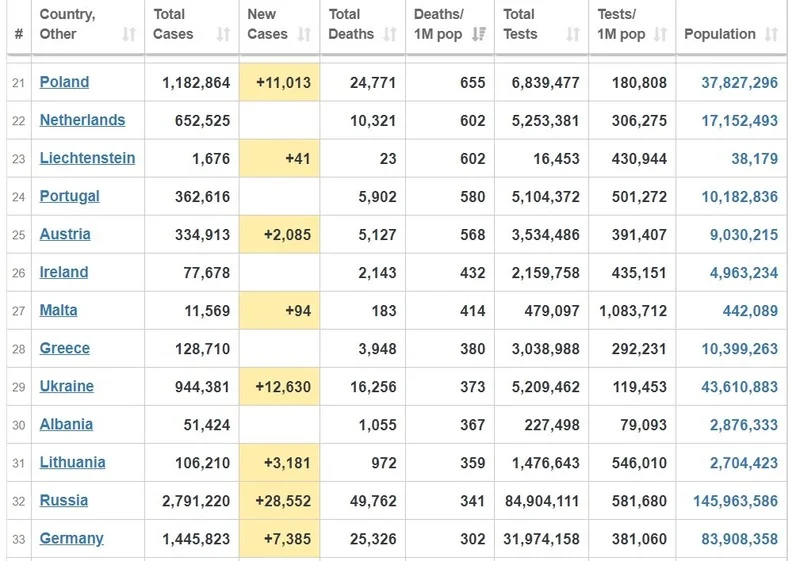Open the Albania country link
Screen dimensions: 800x561
(x=66, y=424)
